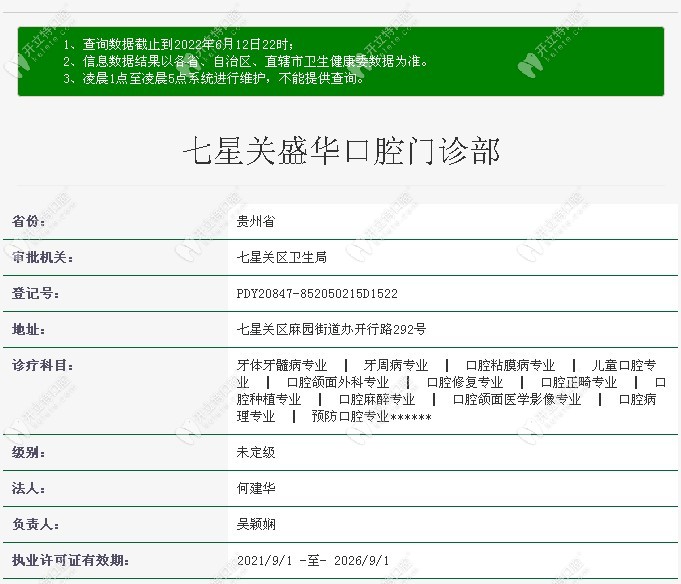Click the 牙周病专业 entry

tap(396, 366)
